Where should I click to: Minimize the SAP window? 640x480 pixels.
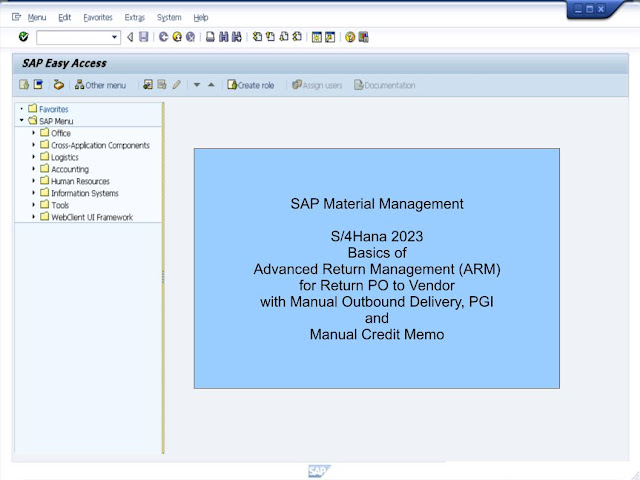578,9
